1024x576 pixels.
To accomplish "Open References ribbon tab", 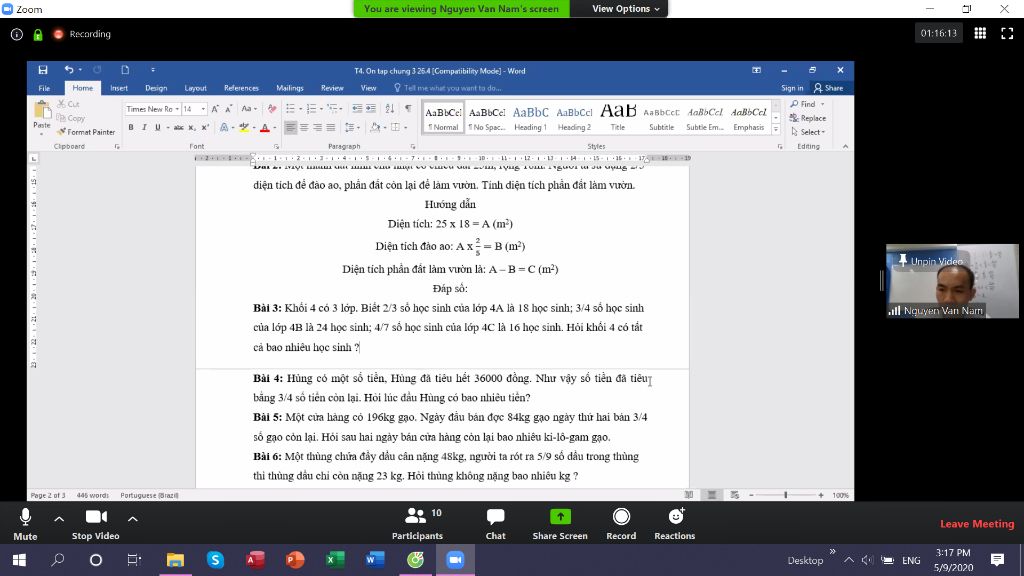I will pyautogui.click(x=241, y=88).
